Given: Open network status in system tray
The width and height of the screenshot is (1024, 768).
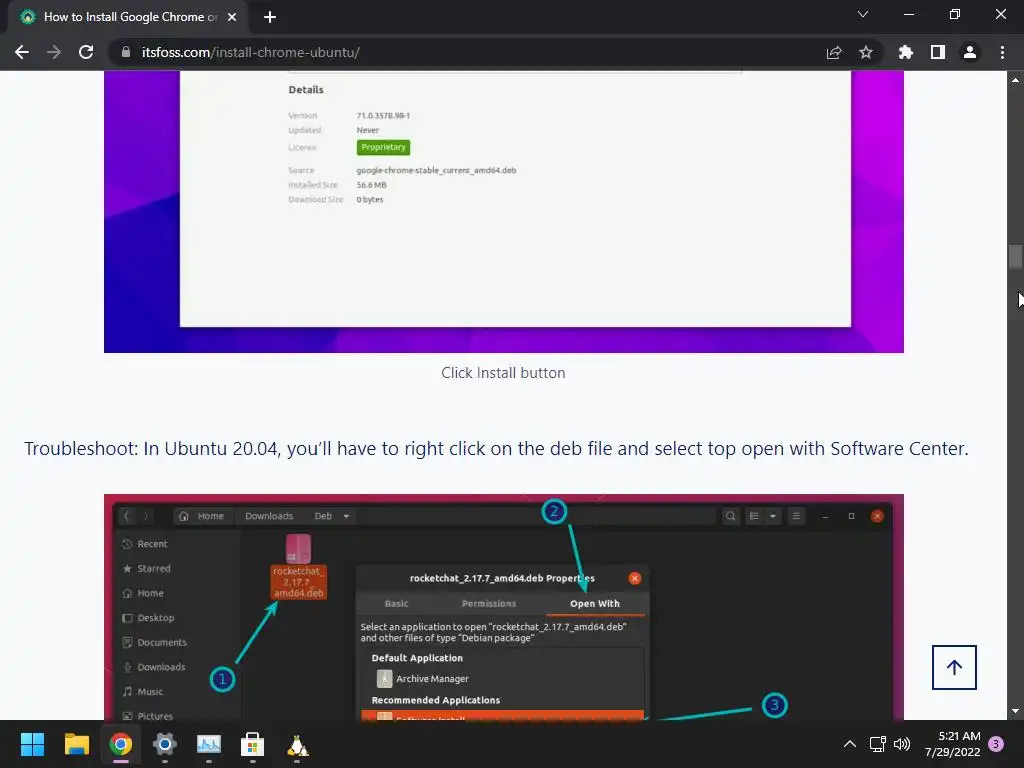Looking at the screenshot, I should tap(877, 744).
